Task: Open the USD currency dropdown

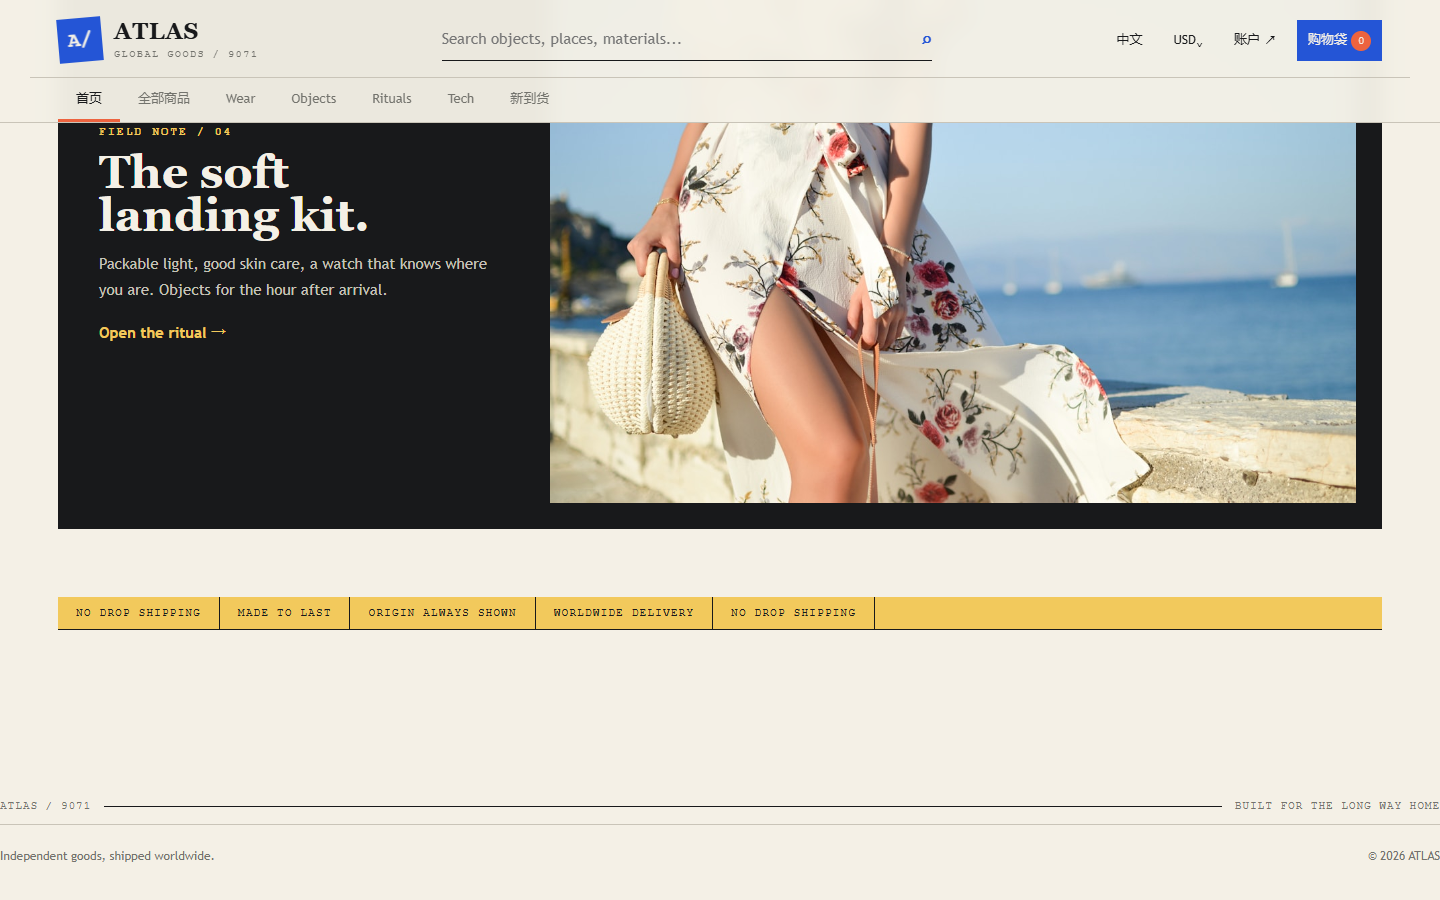Action: click(x=1188, y=40)
